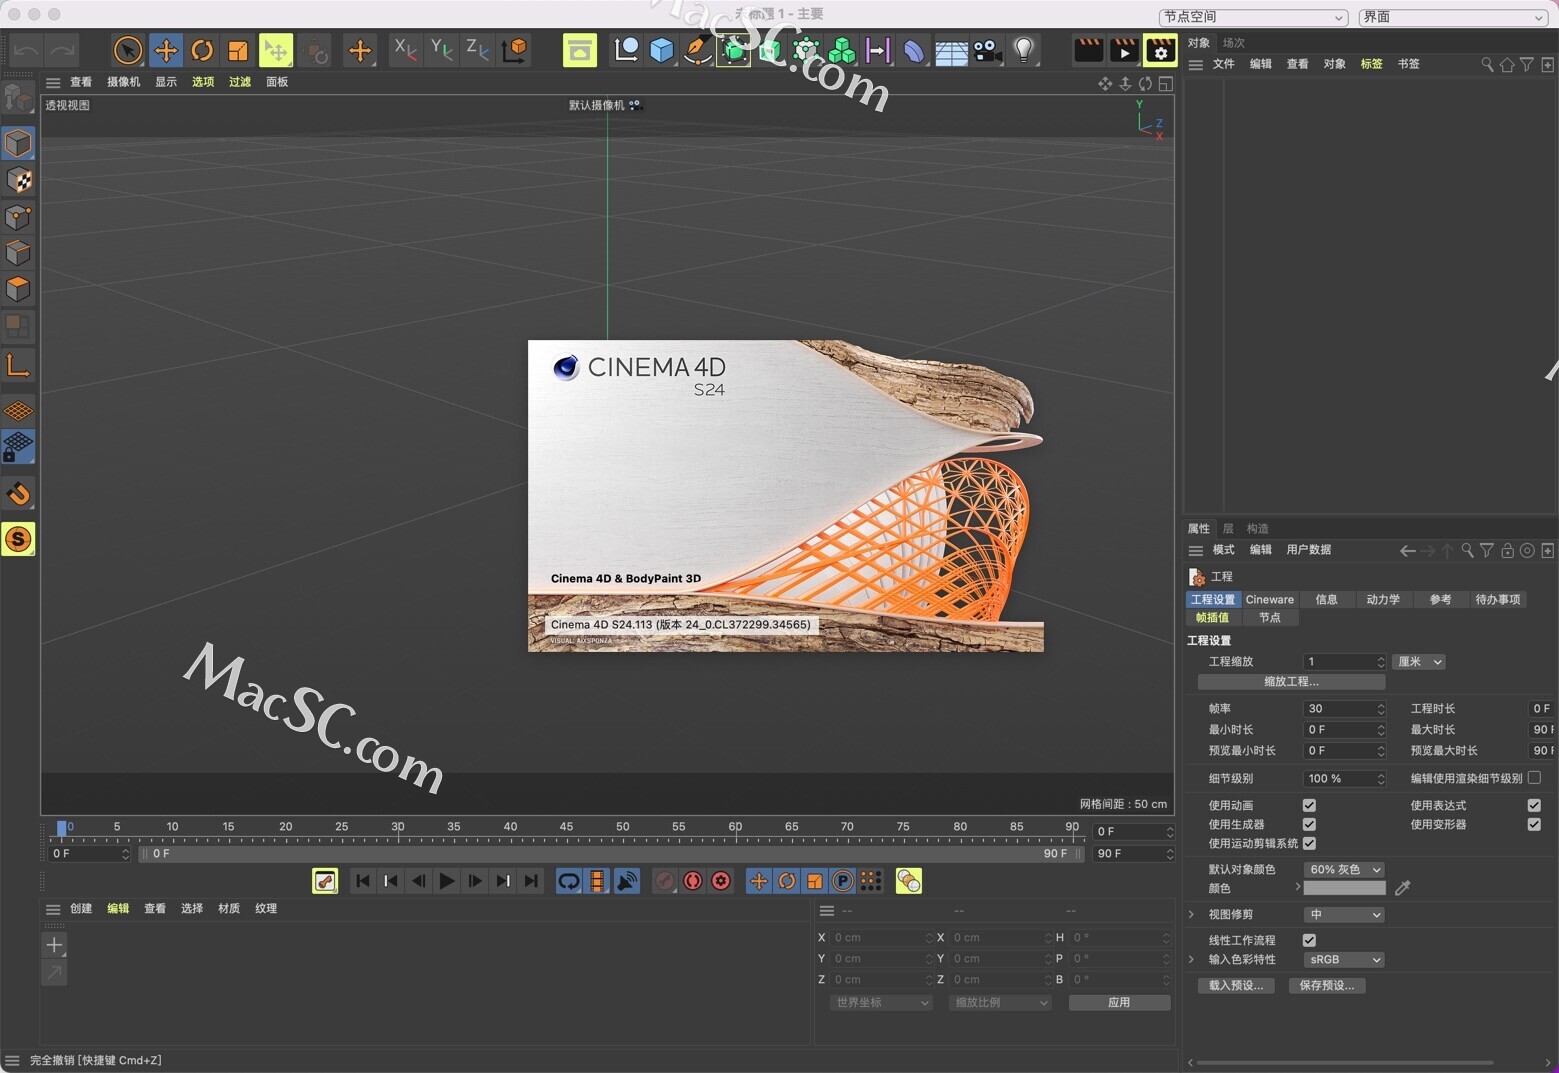Switch to Texture mode checker cube
Image resolution: width=1559 pixels, height=1073 pixels.
(x=18, y=180)
